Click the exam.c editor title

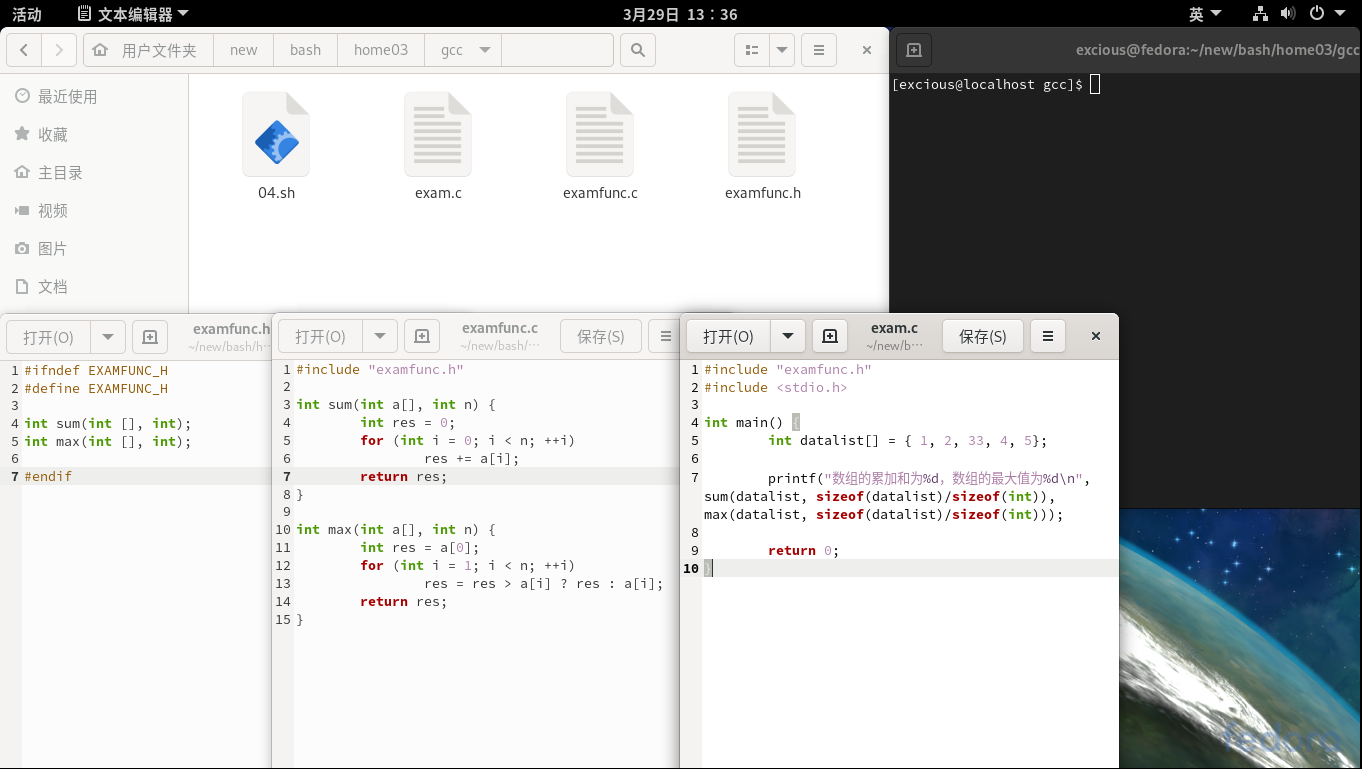[894, 328]
